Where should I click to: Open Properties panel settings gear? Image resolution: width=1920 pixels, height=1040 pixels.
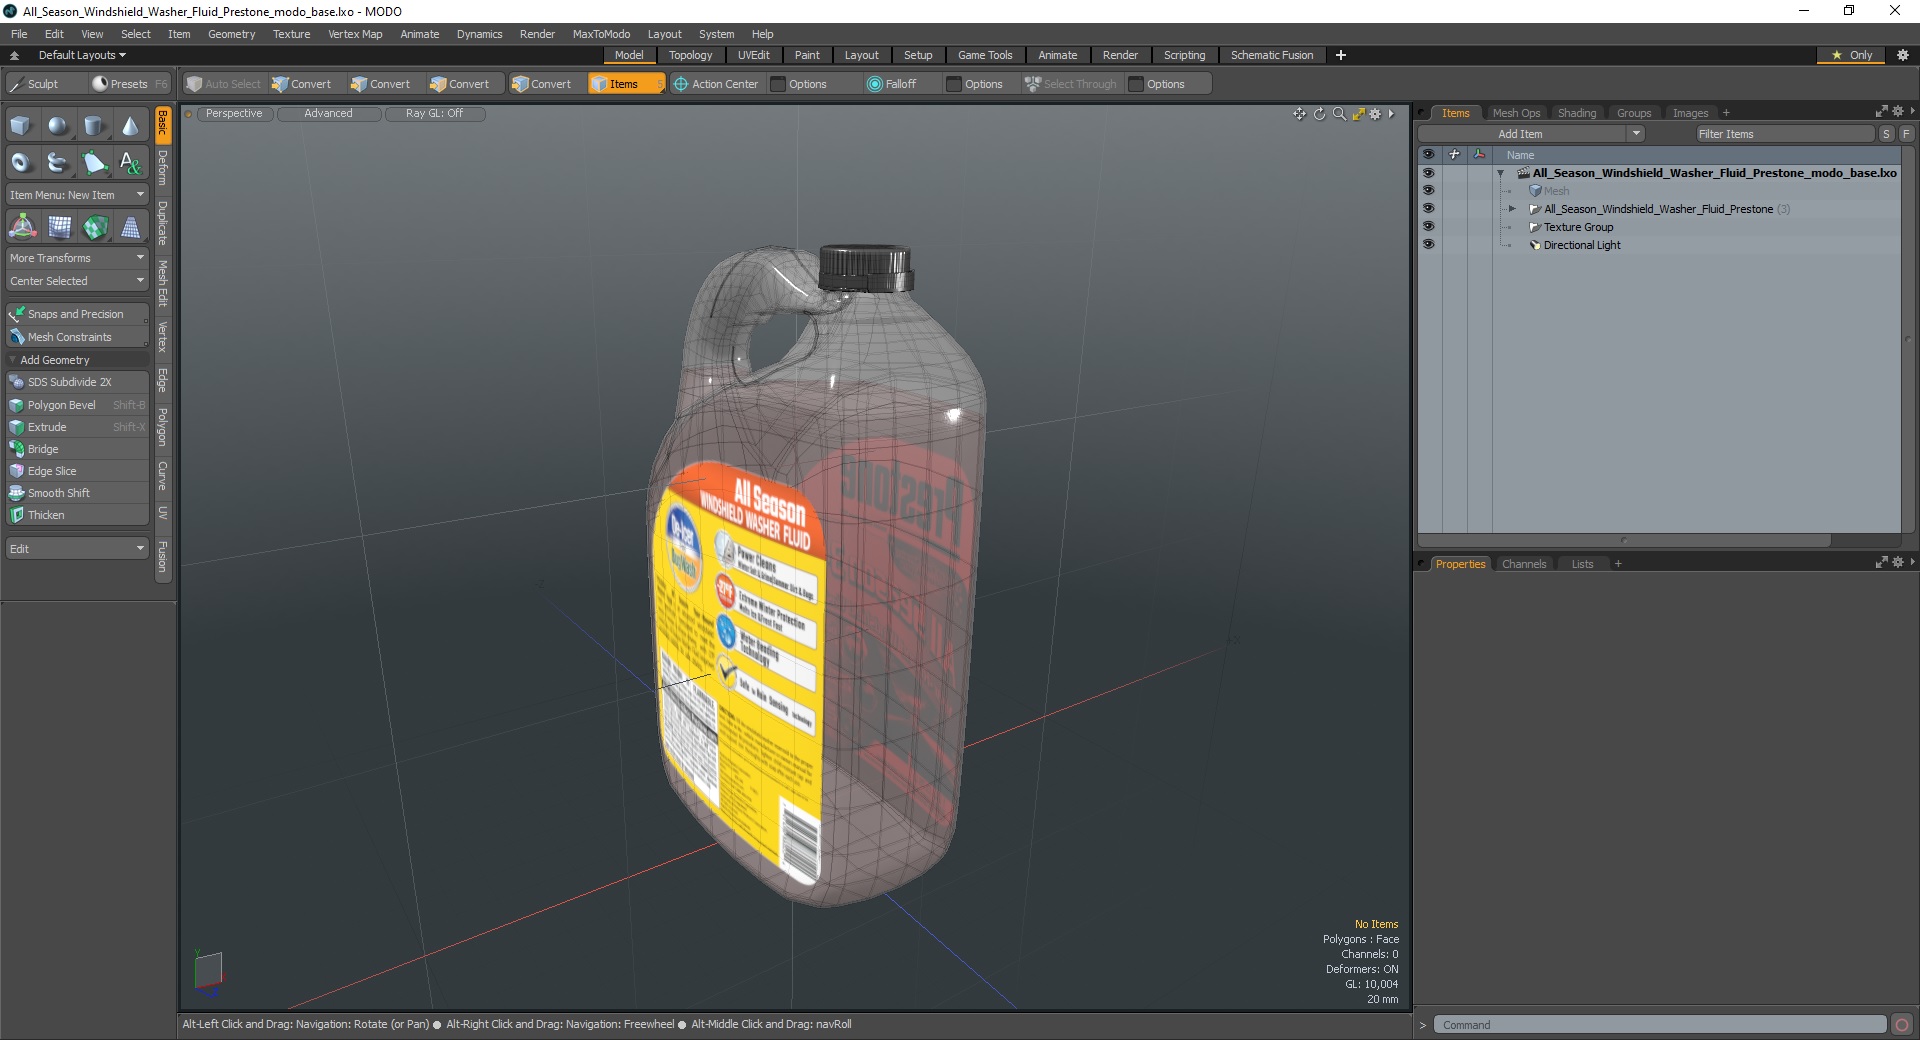[1897, 563]
